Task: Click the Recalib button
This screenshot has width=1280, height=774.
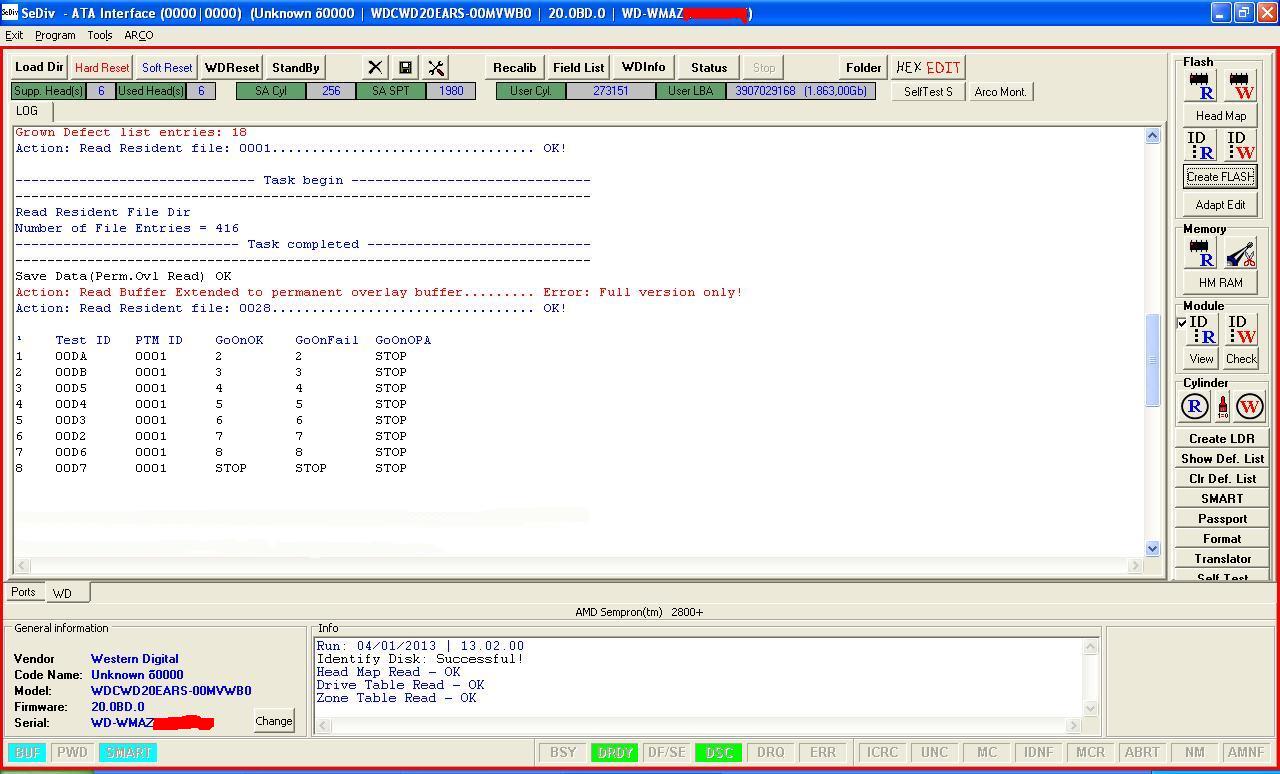Action: pyautogui.click(x=515, y=67)
